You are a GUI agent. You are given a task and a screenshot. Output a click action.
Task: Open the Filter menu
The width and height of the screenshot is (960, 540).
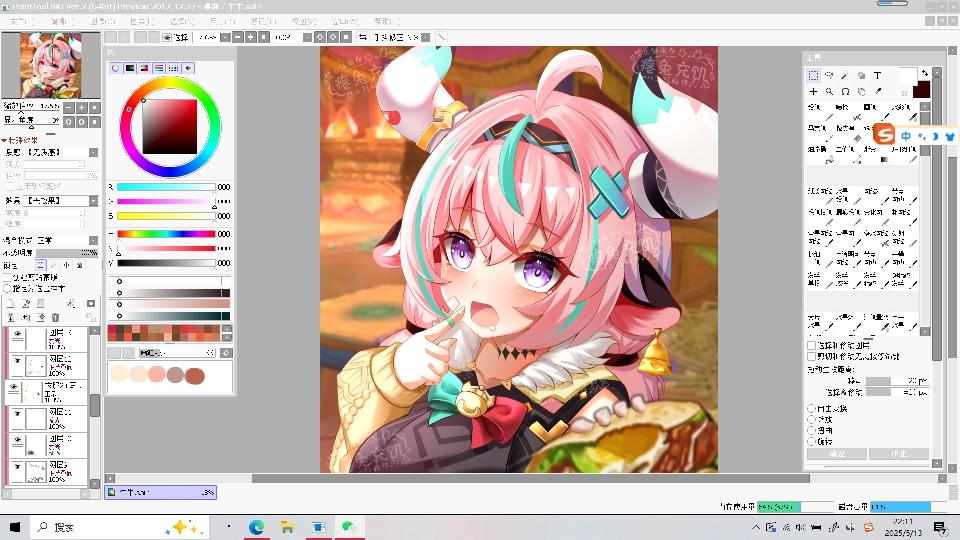pos(263,21)
